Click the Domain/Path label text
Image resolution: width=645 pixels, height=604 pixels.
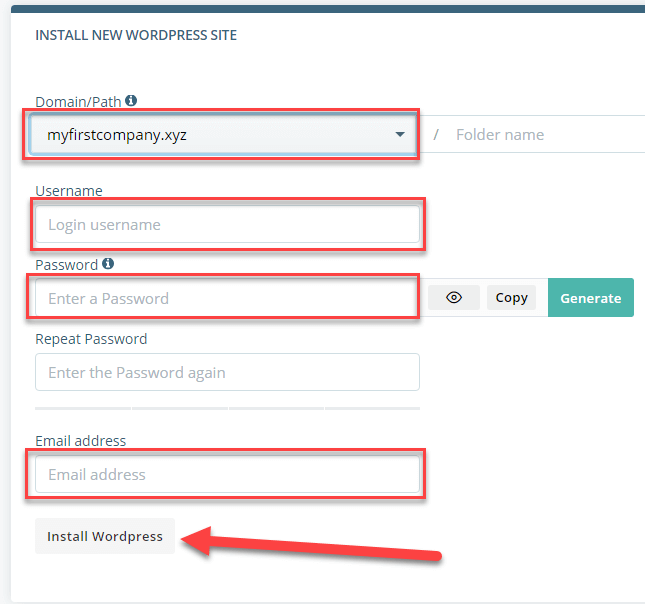coord(78,101)
